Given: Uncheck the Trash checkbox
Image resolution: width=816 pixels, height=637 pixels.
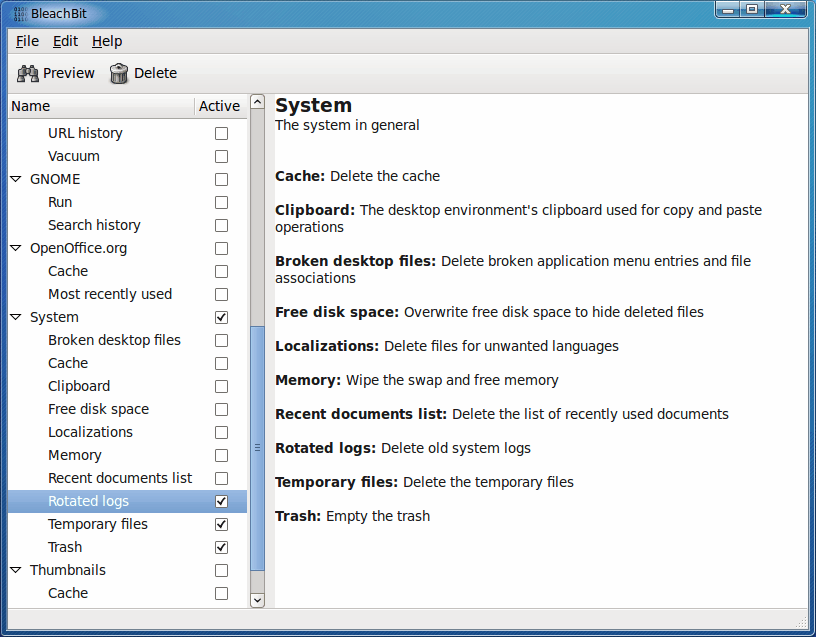Looking at the screenshot, I should 221,547.
